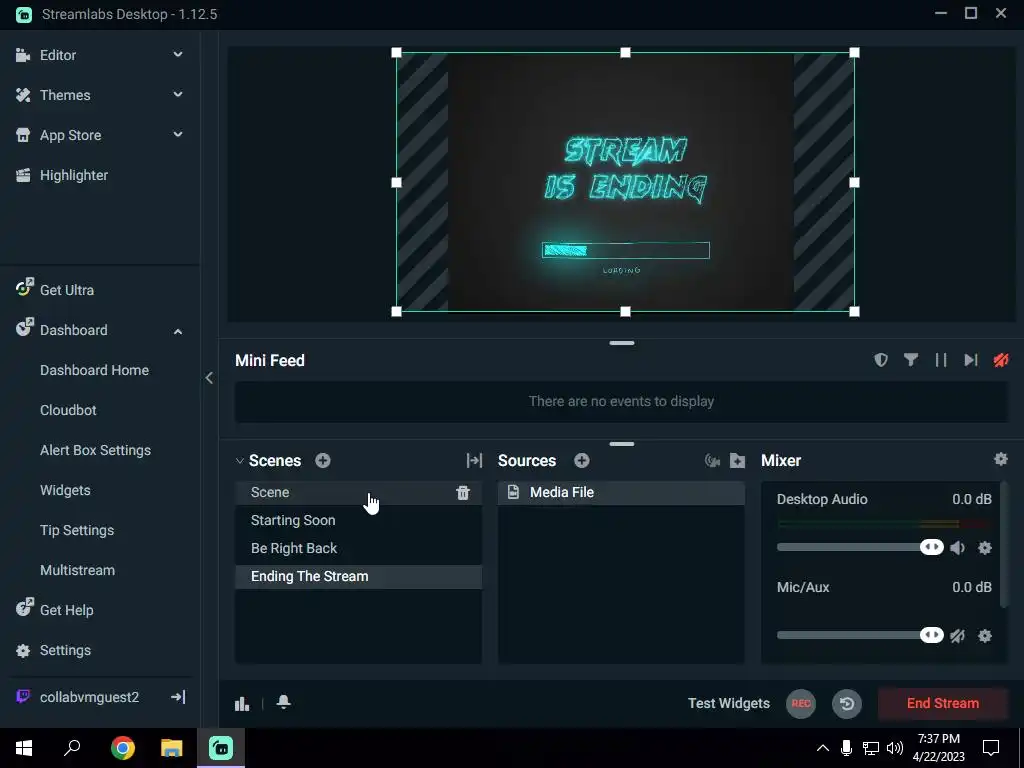Pause the Mini Feed alert queue
Viewport: 1024px width, 768px height.
[x=940, y=360]
